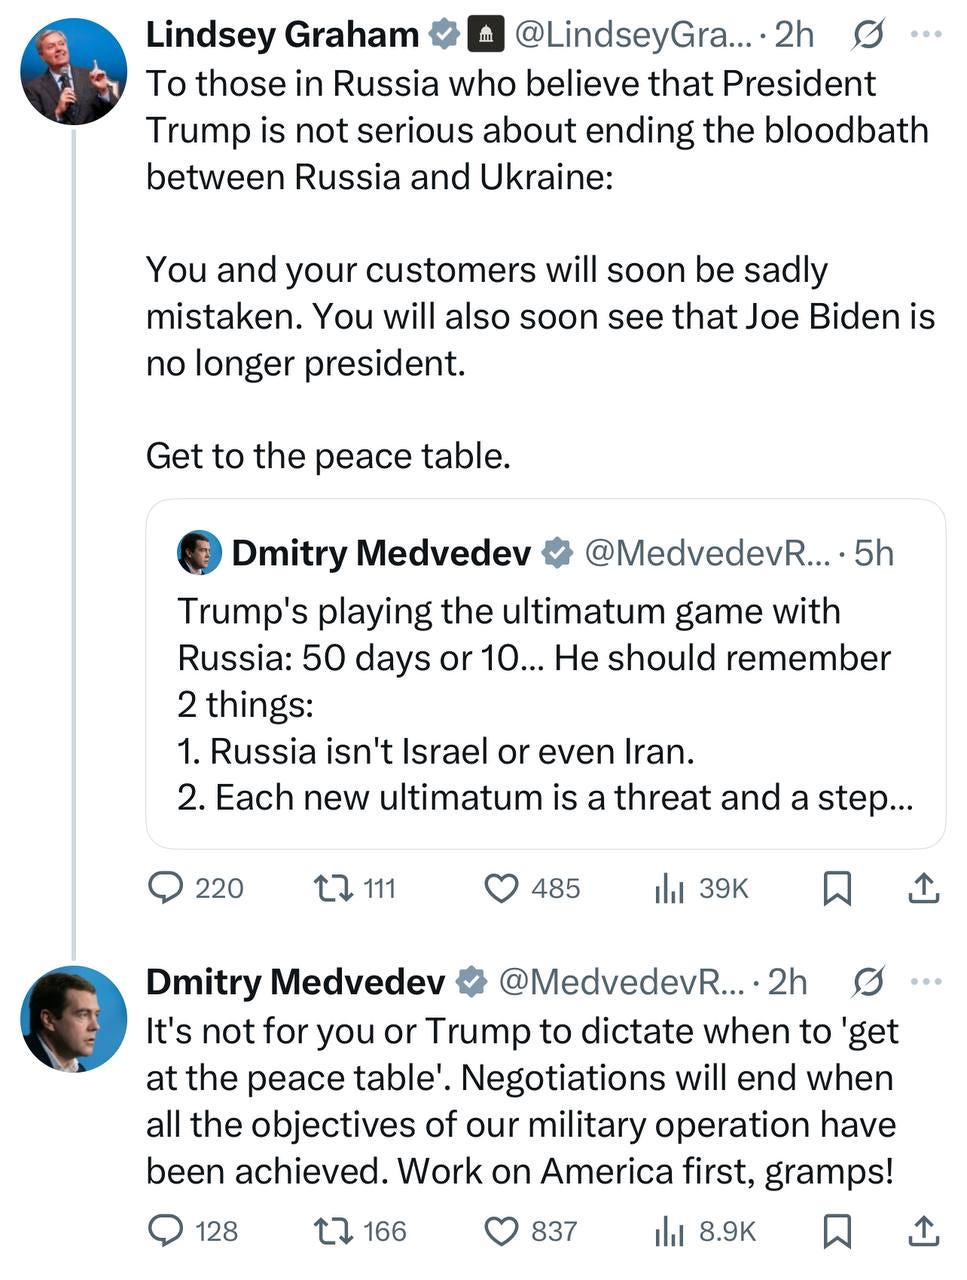Viewport: 967px width, 1280px height.
Task: Open Dmitry Medvedev's profile avatar in reply
Action: pyautogui.click(x=73, y=1018)
